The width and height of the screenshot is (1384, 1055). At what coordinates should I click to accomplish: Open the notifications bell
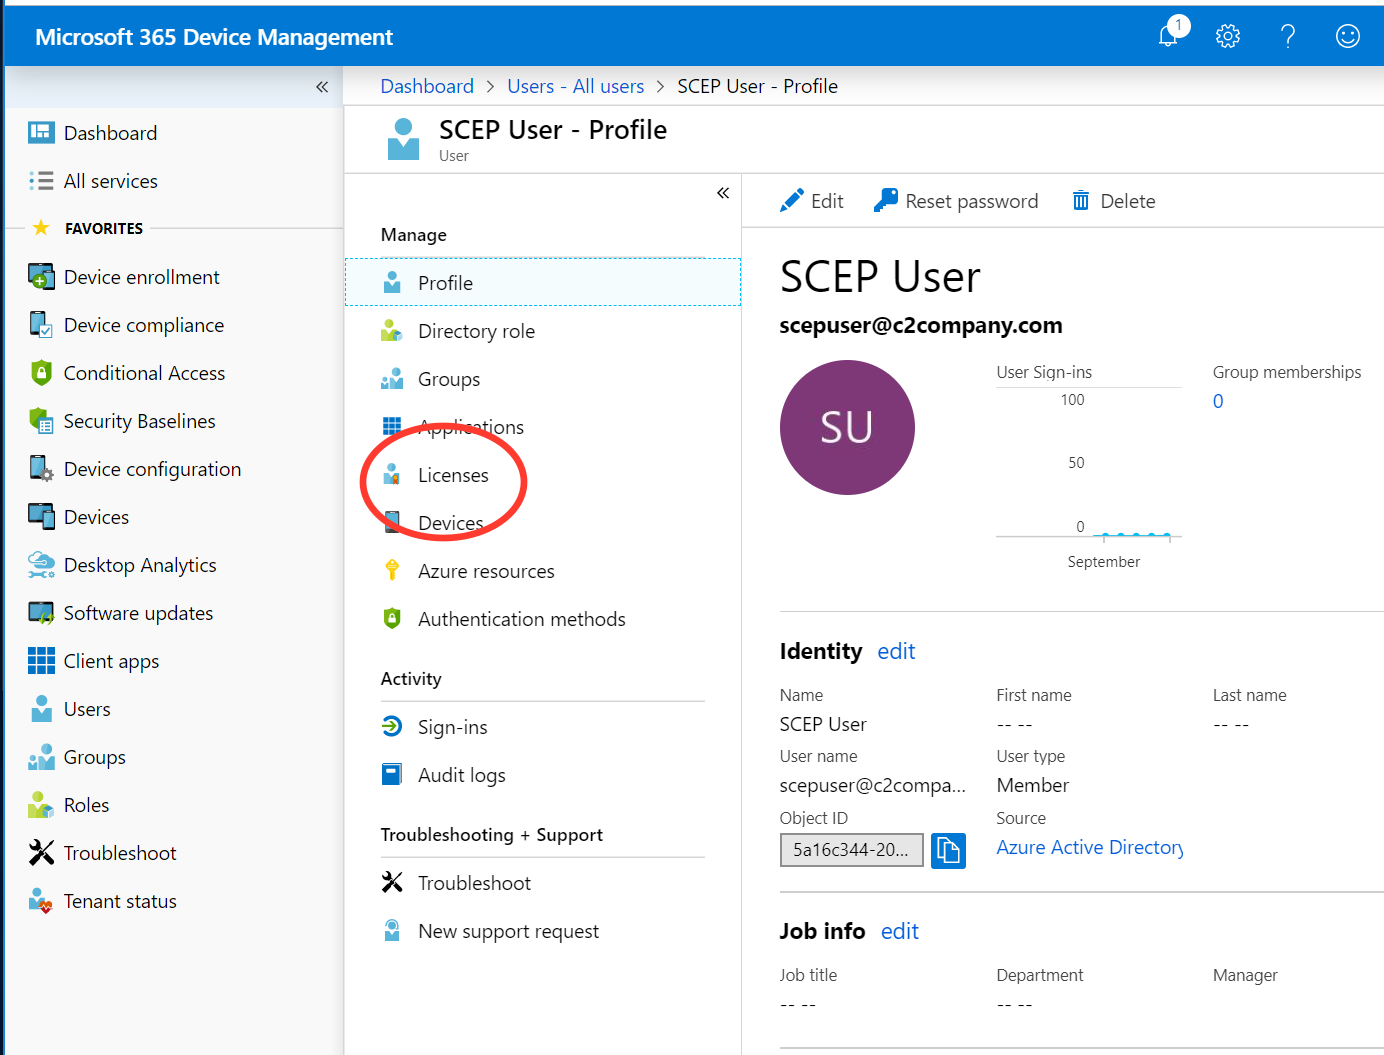1168,35
